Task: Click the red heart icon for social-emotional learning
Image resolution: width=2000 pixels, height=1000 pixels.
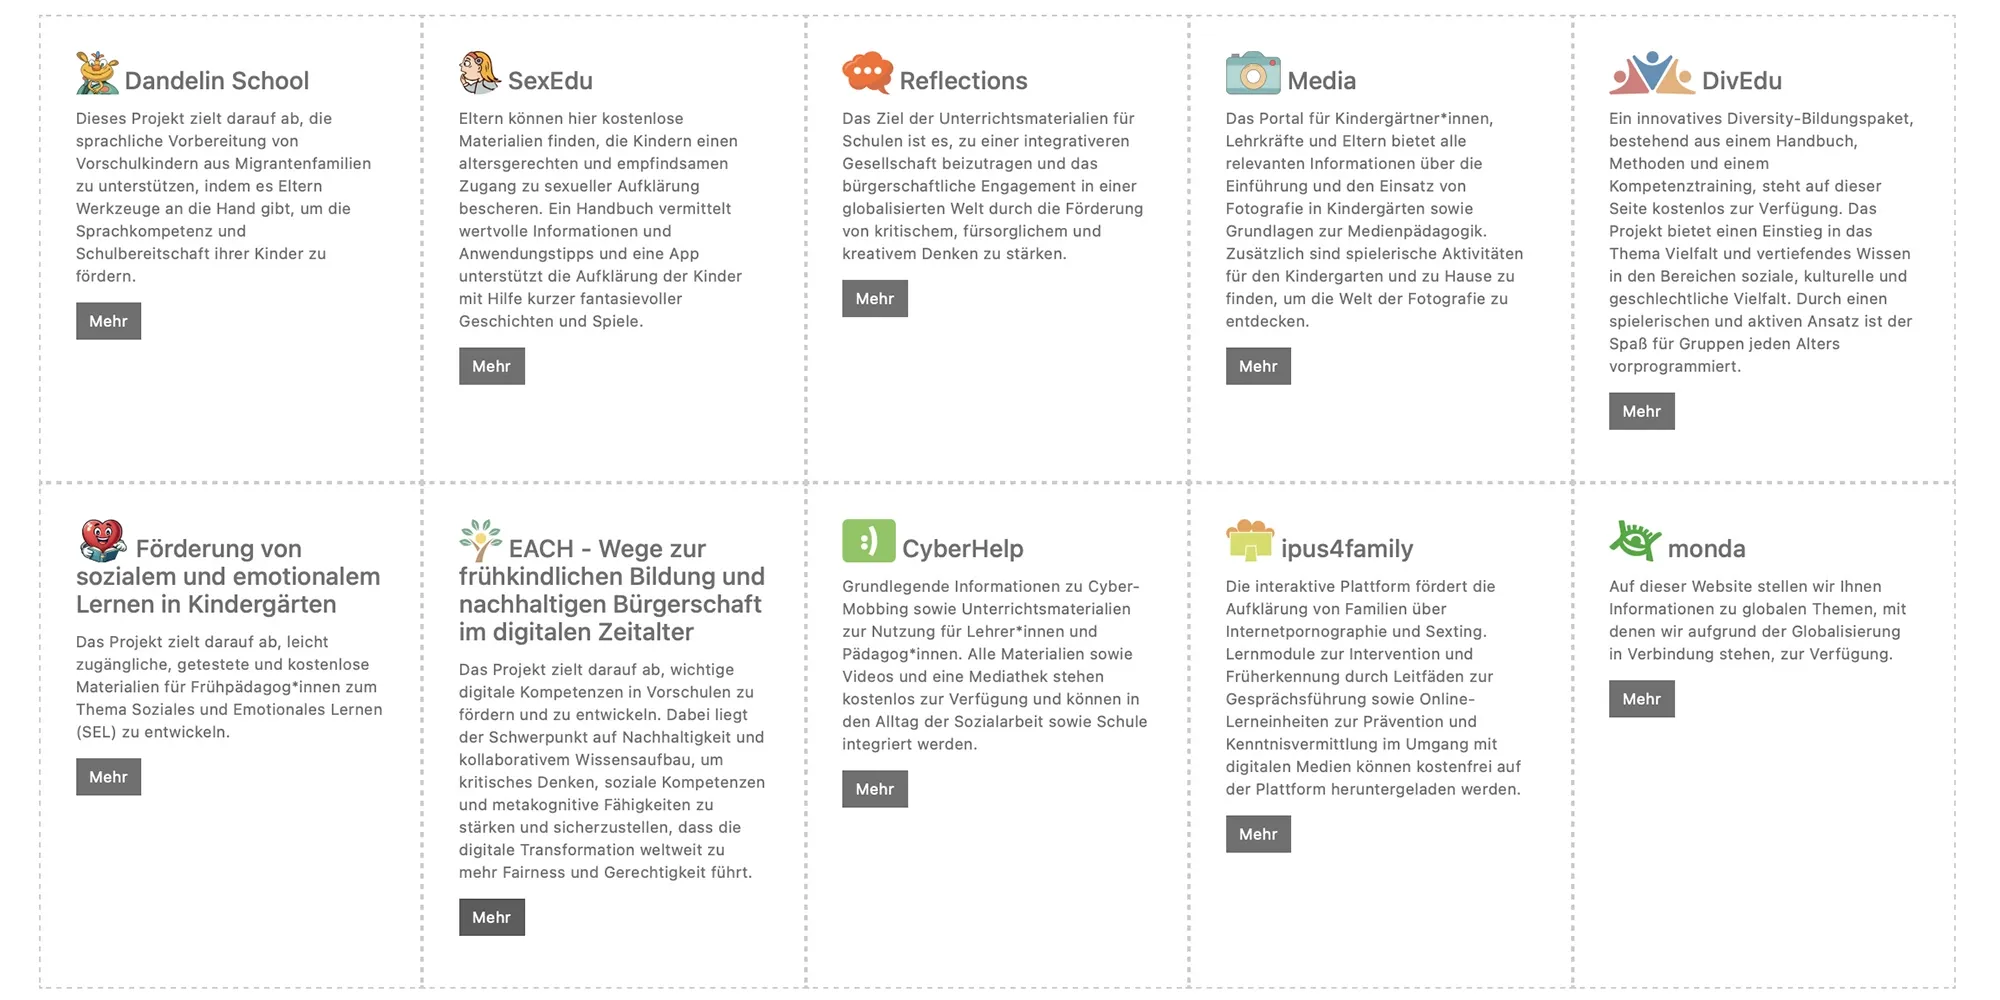Action: (x=102, y=541)
